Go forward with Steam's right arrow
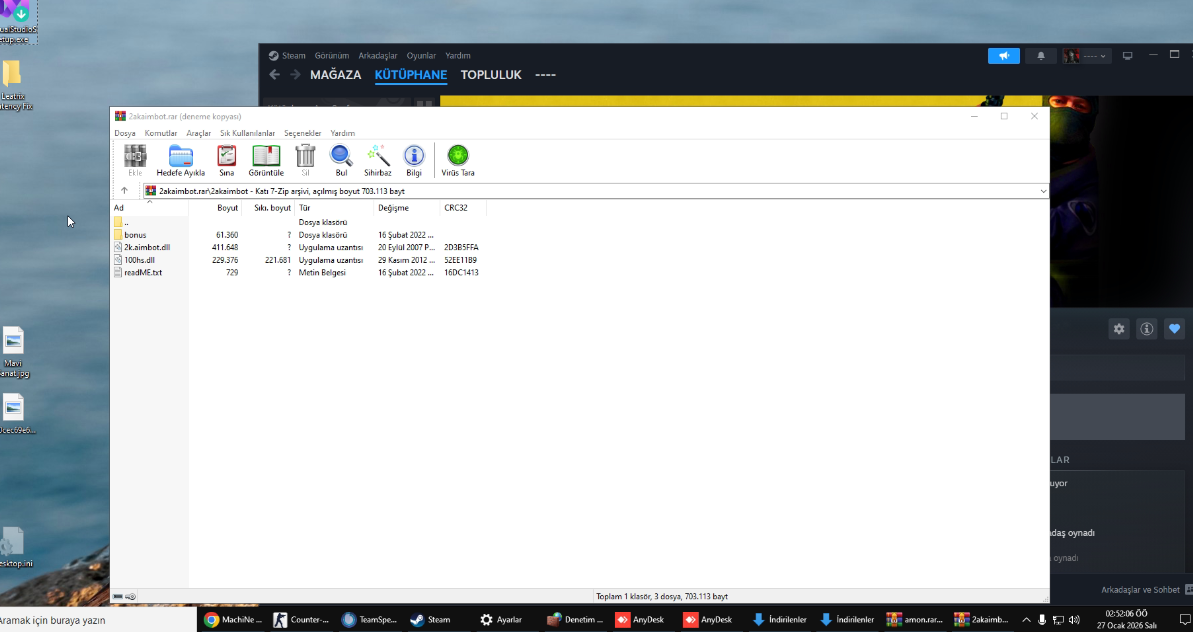Image resolution: width=1193 pixels, height=632 pixels. [x=295, y=75]
